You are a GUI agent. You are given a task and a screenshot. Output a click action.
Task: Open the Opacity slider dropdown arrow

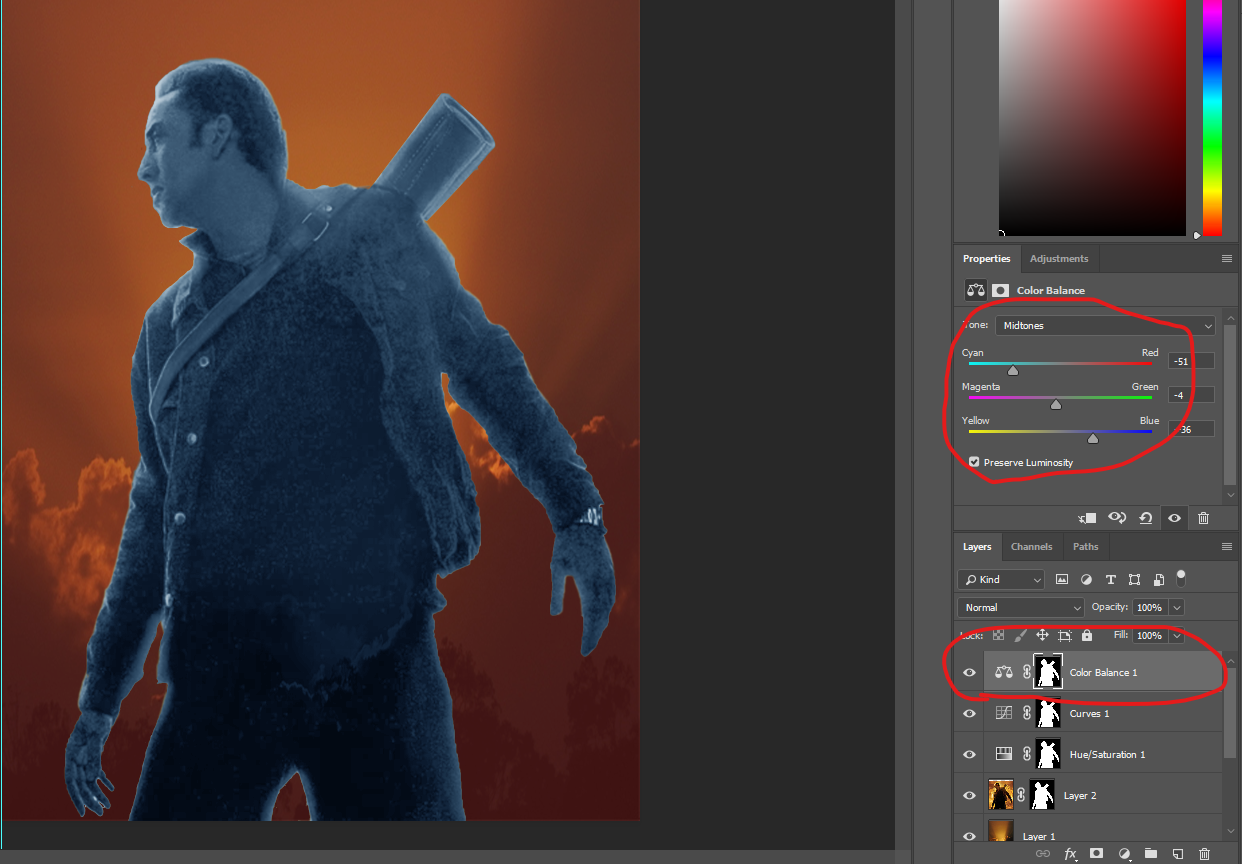tap(1176, 607)
